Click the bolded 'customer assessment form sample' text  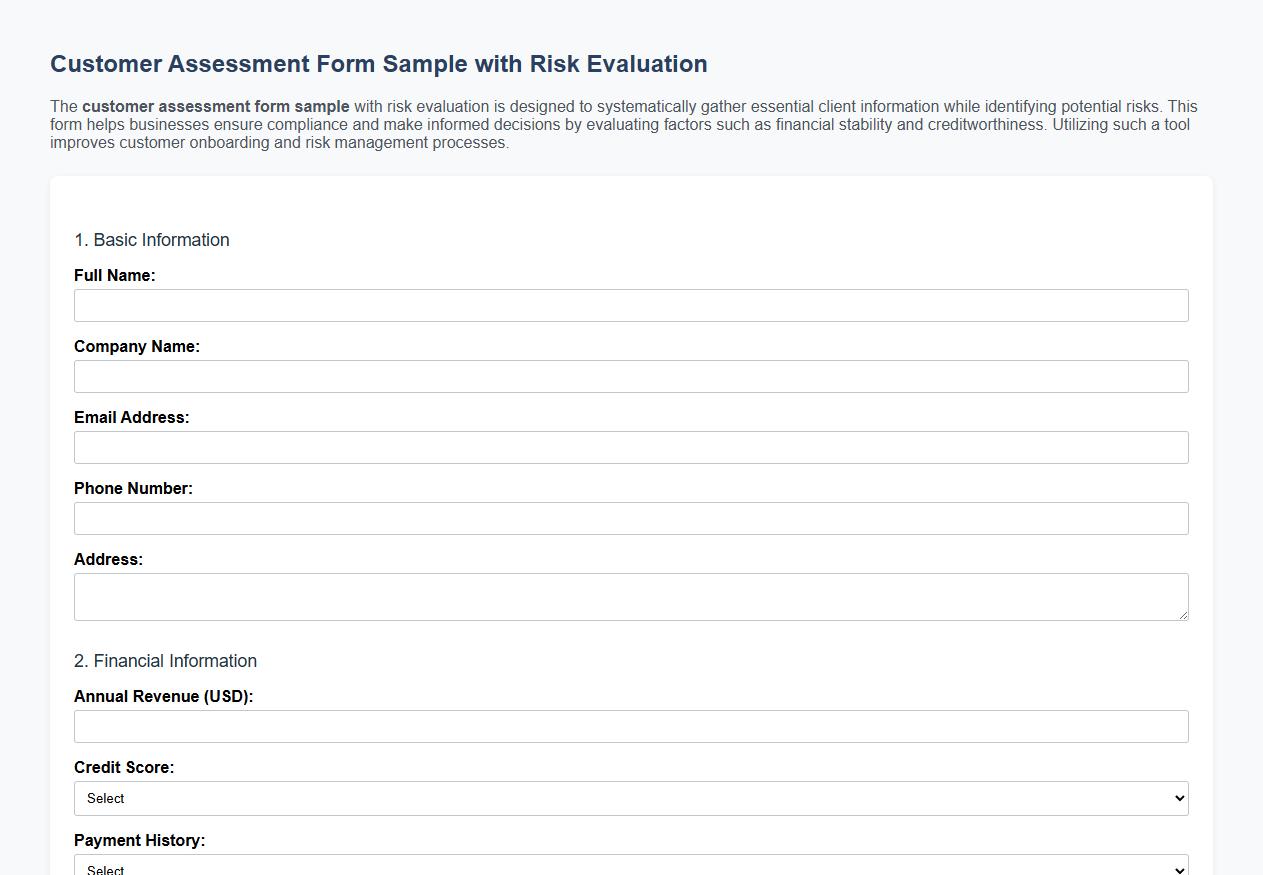click(215, 106)
